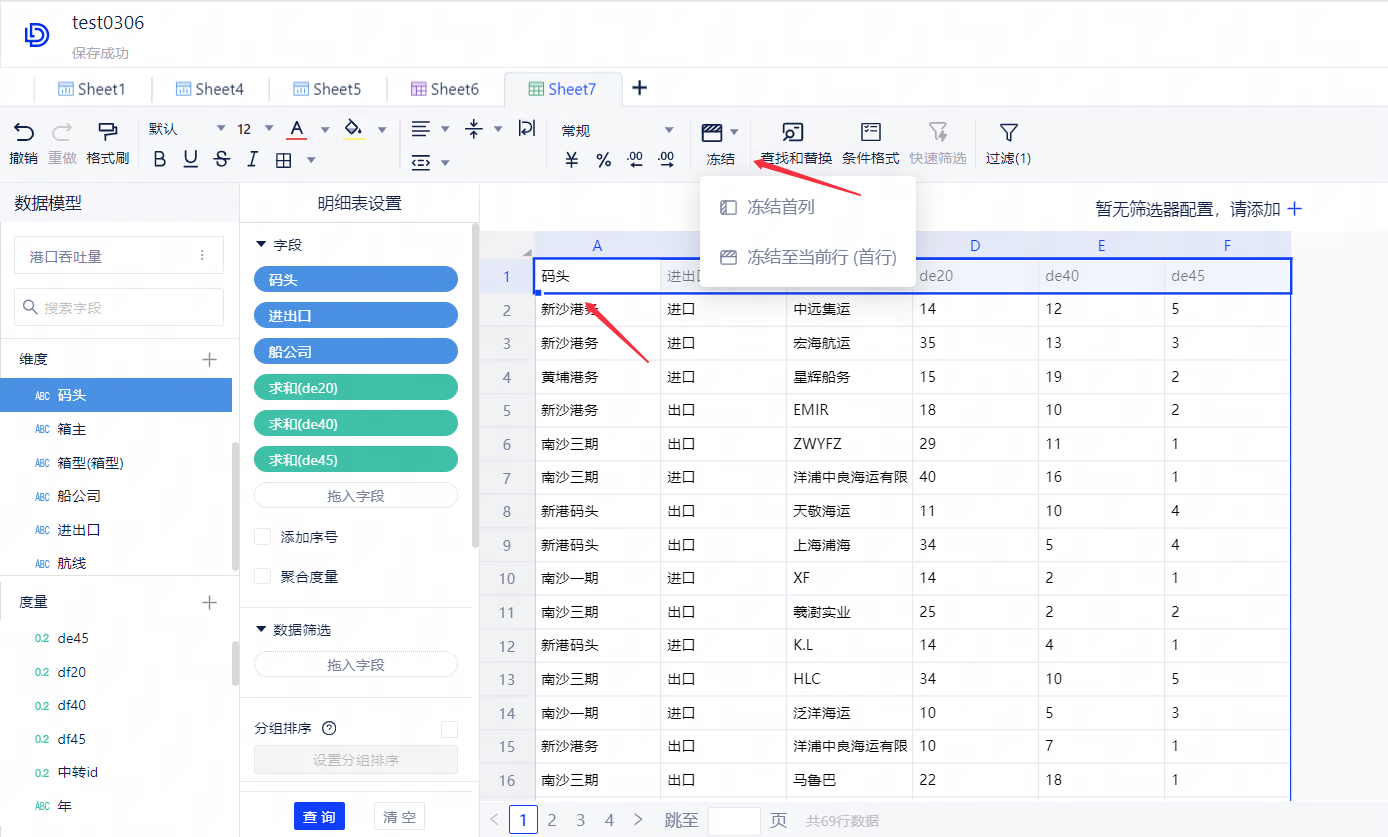The height and width of the screenshot is (837, 1388).
Task: Choose 冻结首列 from the freeze menu
Action: (x=781, y=207)
